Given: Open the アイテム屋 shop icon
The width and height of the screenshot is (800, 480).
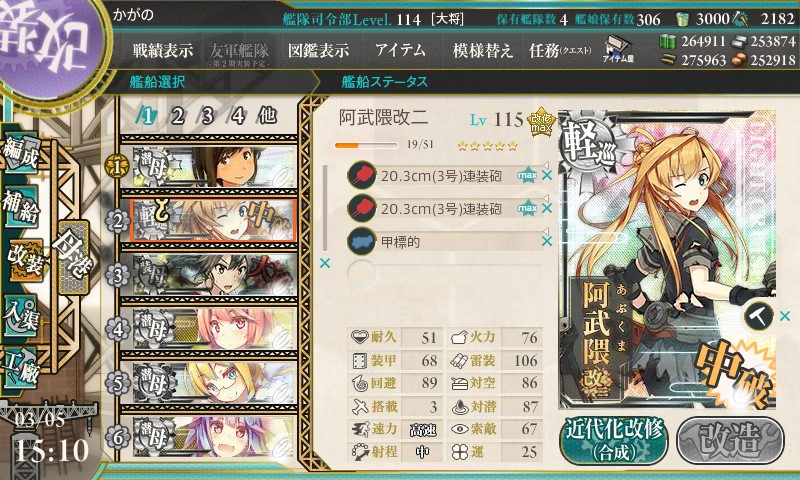Looking at the screenshot, I should [x=617, y=50].
